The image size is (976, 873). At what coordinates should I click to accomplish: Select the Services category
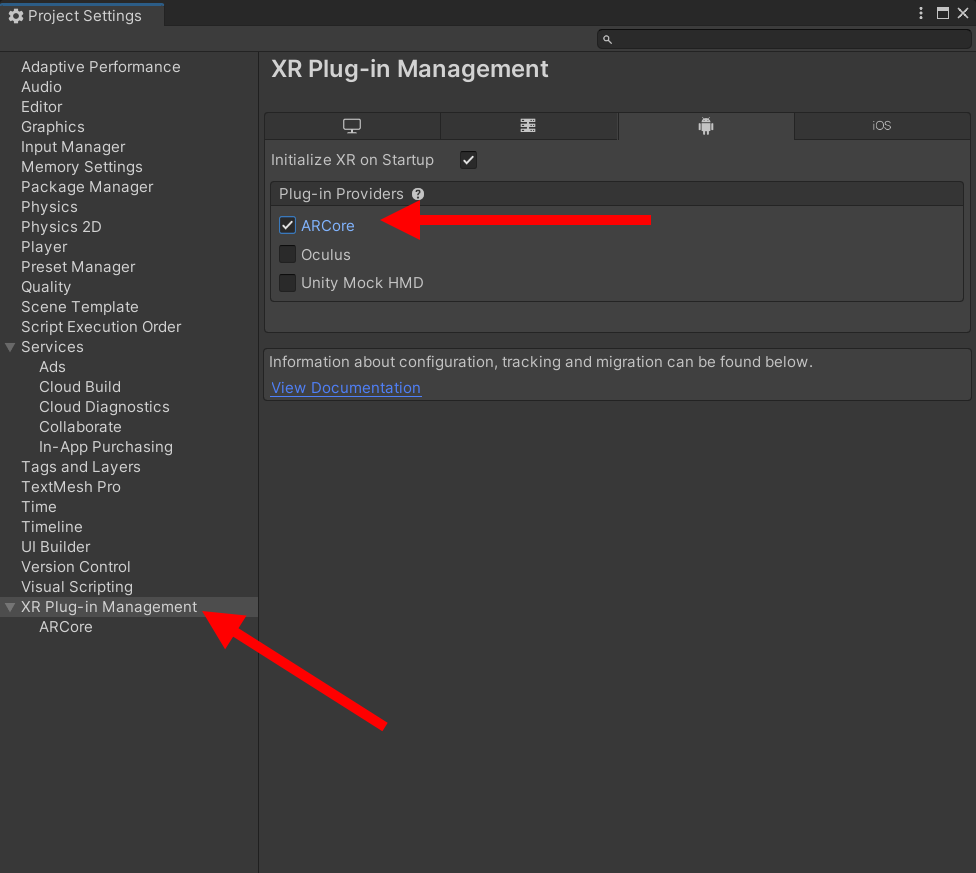52,347
